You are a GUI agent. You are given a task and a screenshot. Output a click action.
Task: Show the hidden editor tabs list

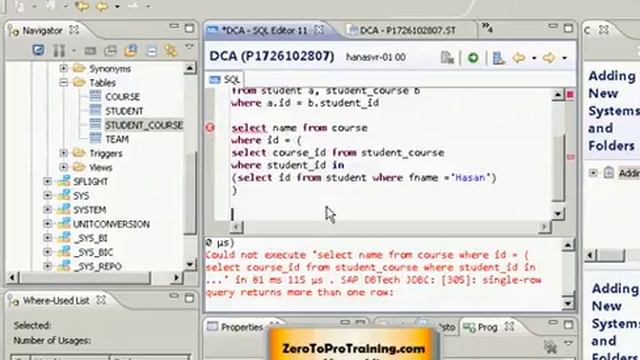[487, 29]
